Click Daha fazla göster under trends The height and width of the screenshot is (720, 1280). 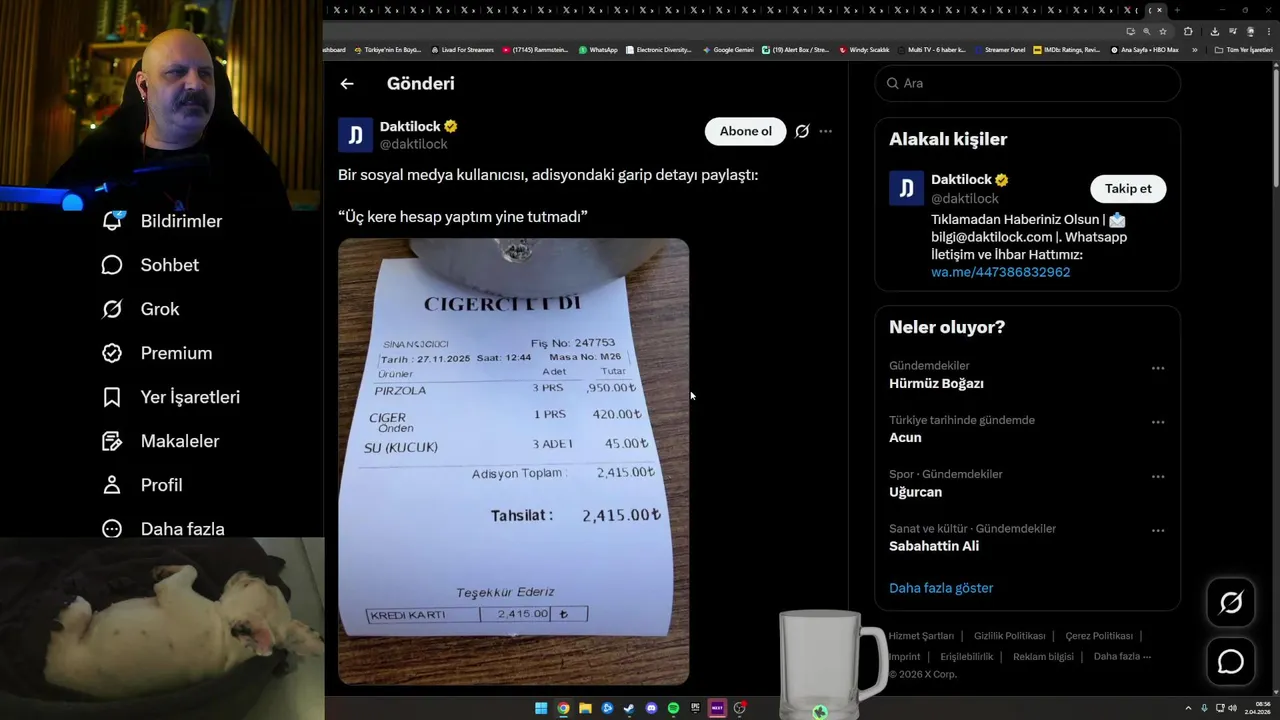click(x=941, y=588)
